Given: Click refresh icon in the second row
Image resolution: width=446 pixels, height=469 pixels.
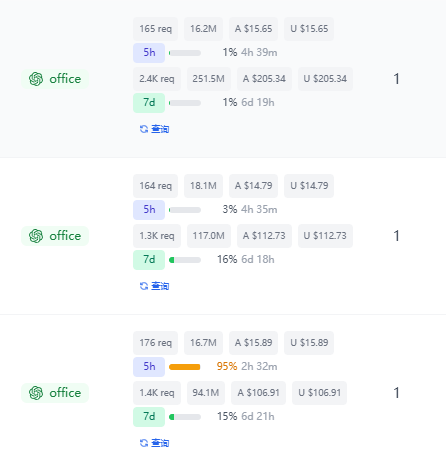Looking at the screenshot, I should [144, 286].
